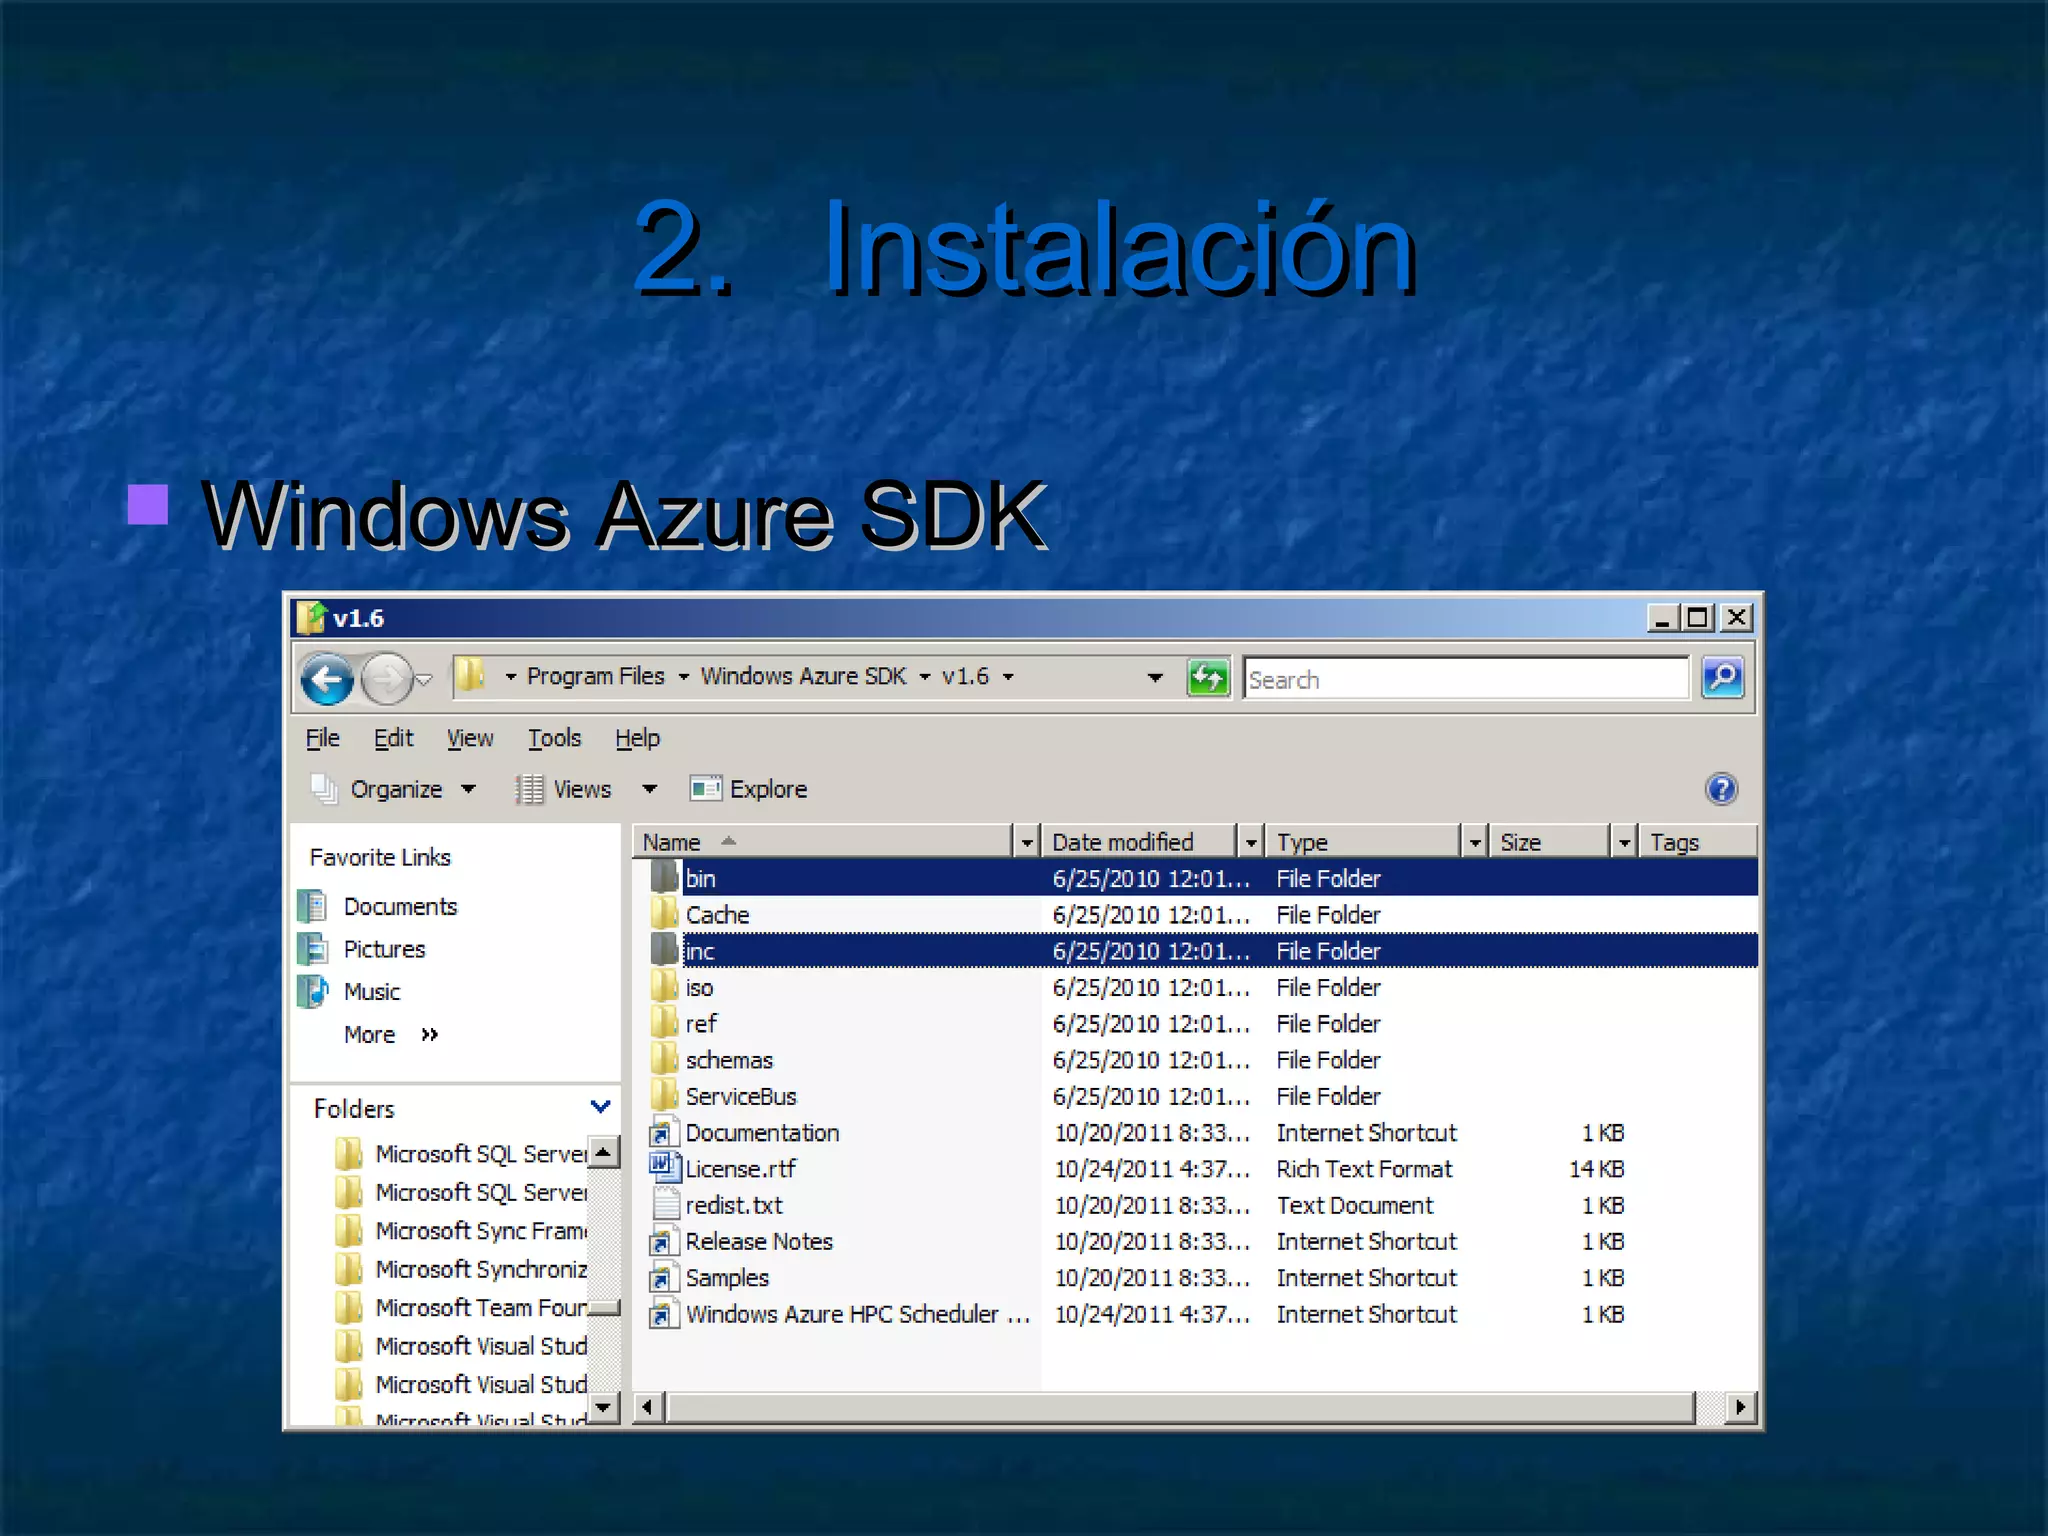This screenshot has width=2048, height=1536.
Task: Select the bin folder icon
Action: tap(665, 877)
